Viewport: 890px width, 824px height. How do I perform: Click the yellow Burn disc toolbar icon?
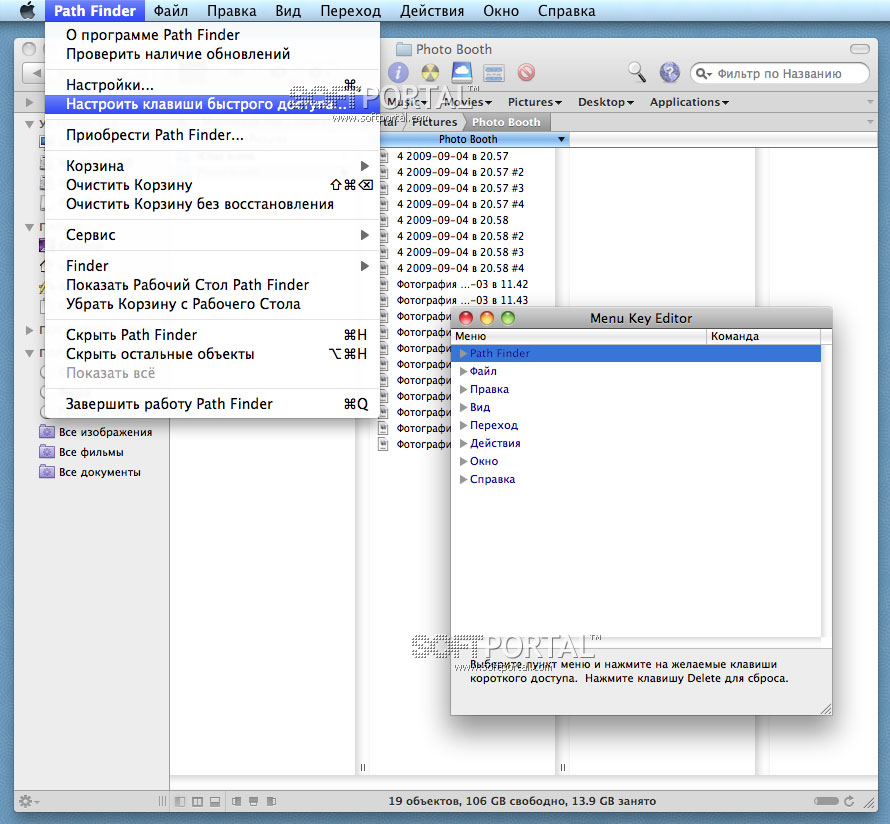pyautogui.click(x=430, y=73)
